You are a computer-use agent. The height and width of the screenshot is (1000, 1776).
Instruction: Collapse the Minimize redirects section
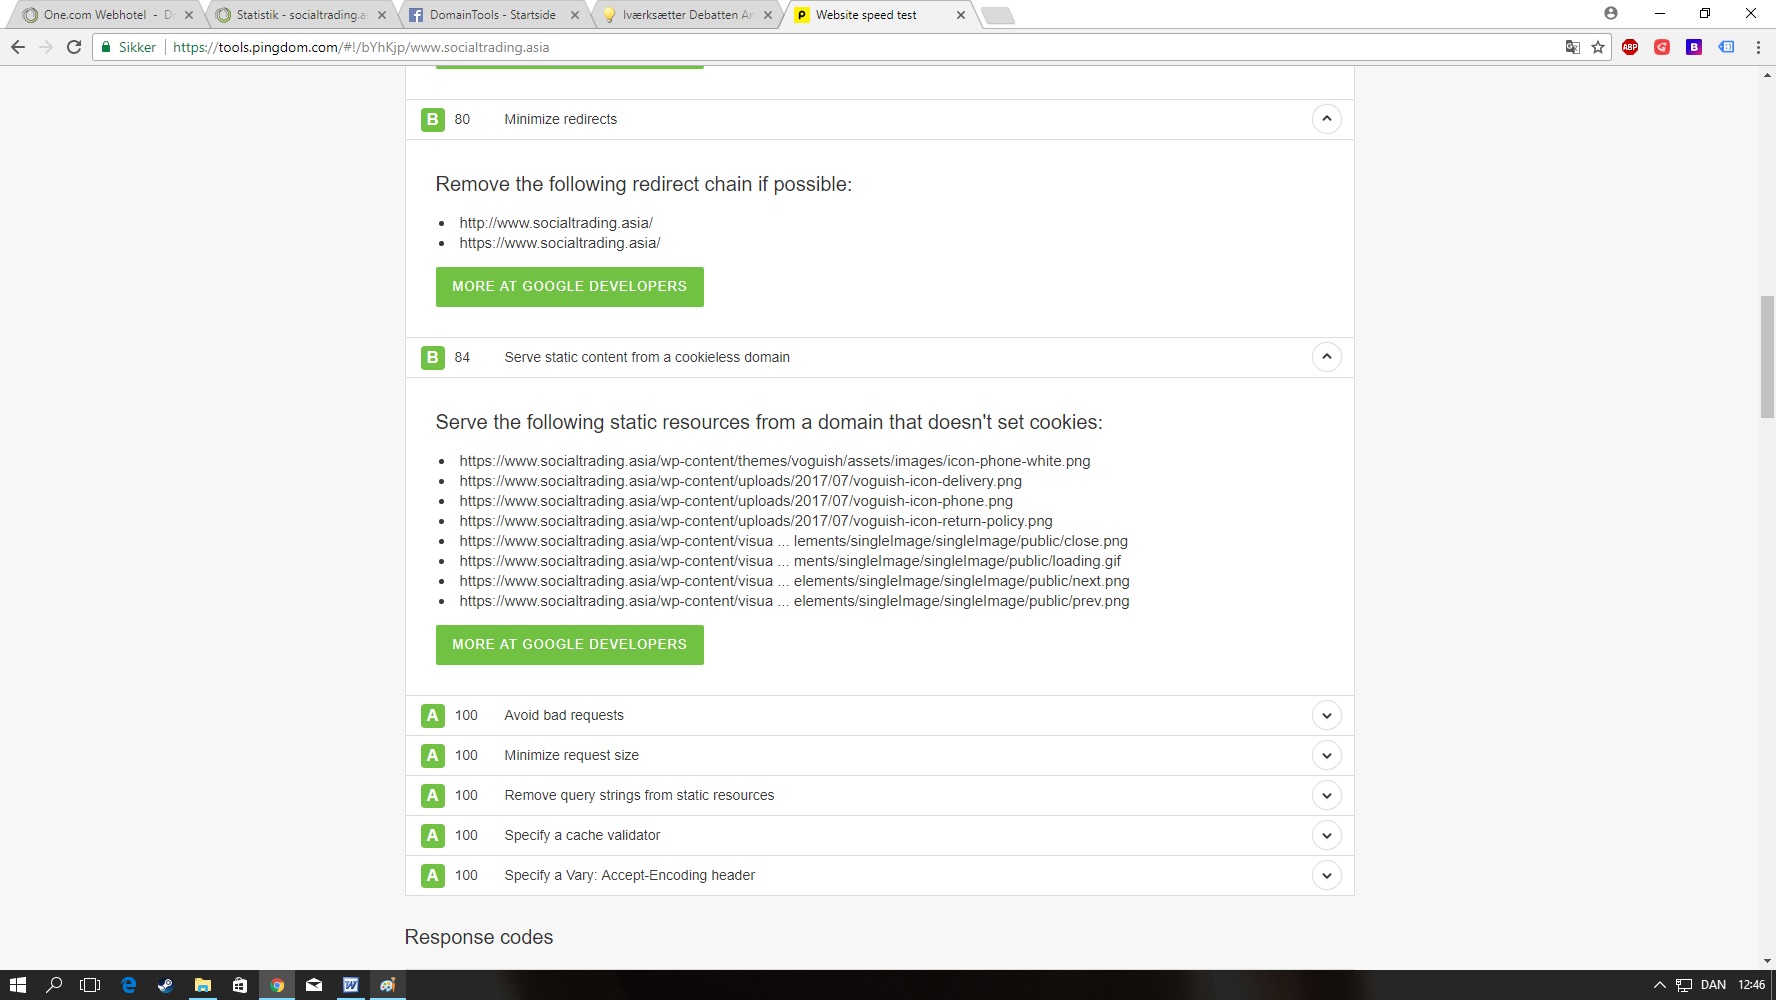pyautogui.click(x=1326, y=119)
